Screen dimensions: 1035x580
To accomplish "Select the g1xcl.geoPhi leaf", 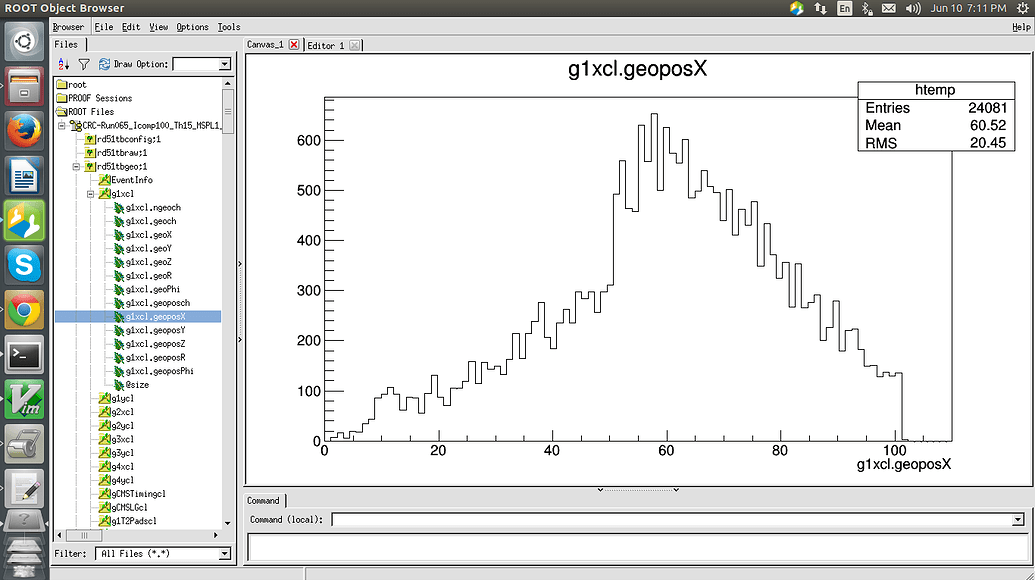I will pos(152,289).
